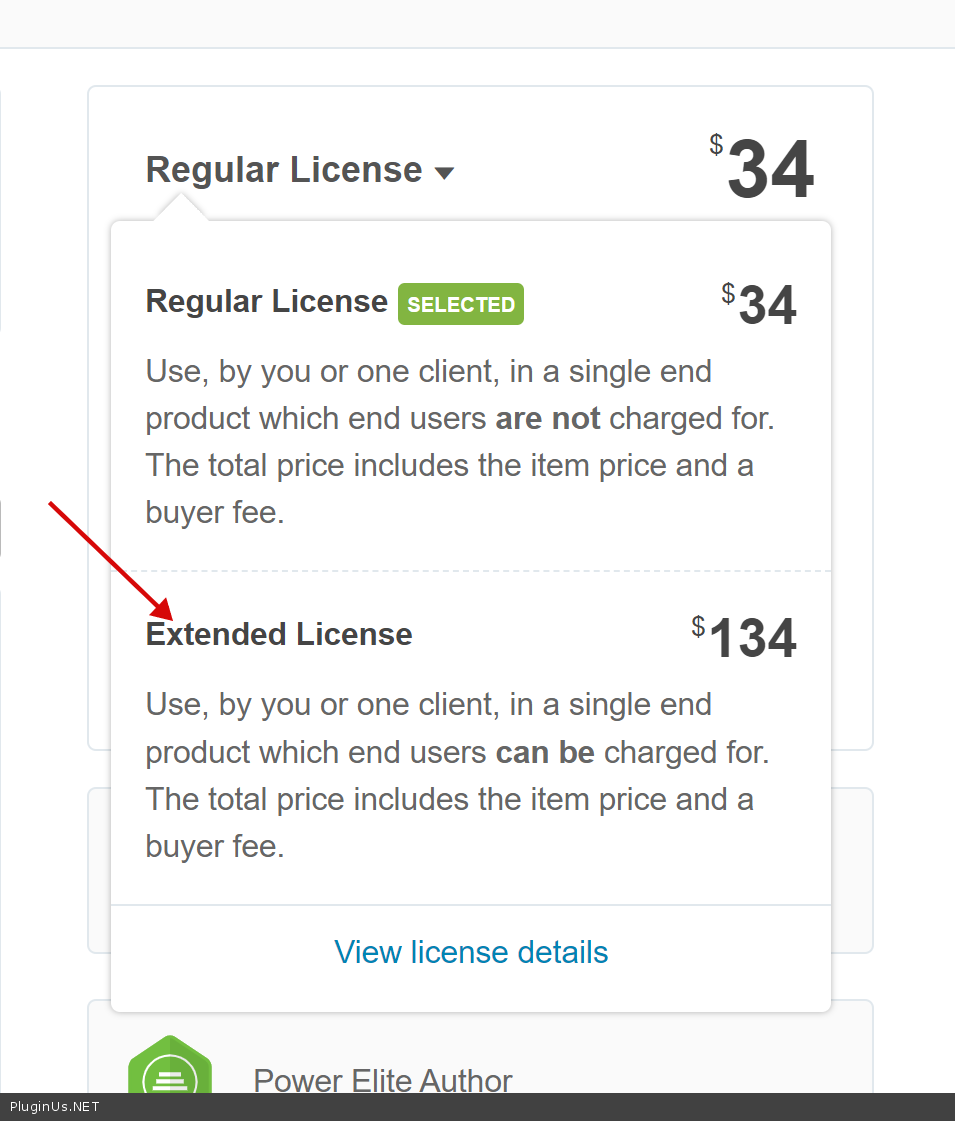Click the caret arrow beside Regular License heading
The width and height of the screenshot is (955, 1121).
pos(445,173)
